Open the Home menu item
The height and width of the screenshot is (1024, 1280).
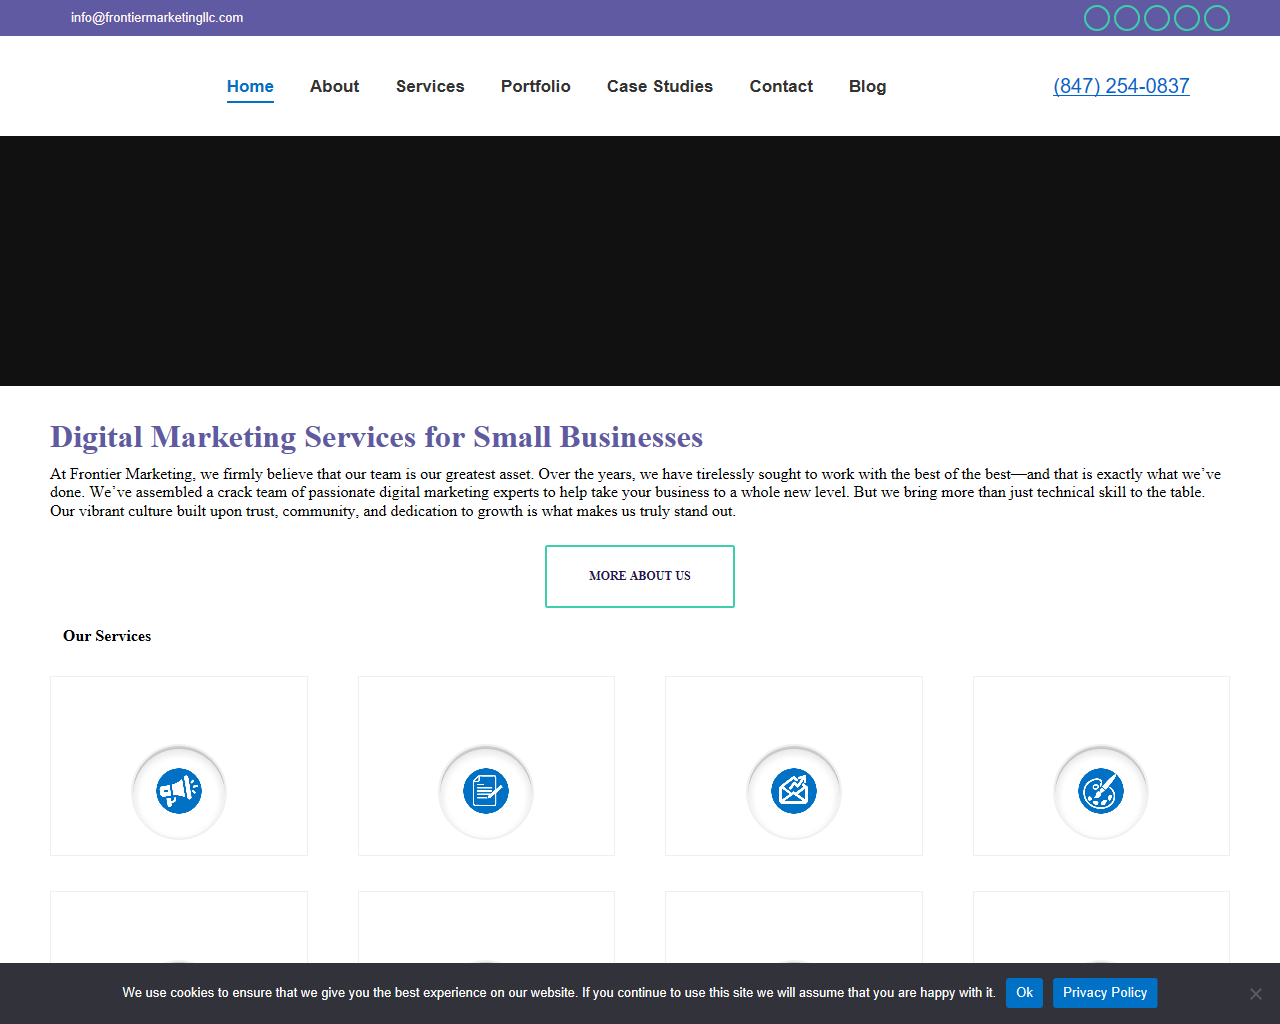click(250, 86)
